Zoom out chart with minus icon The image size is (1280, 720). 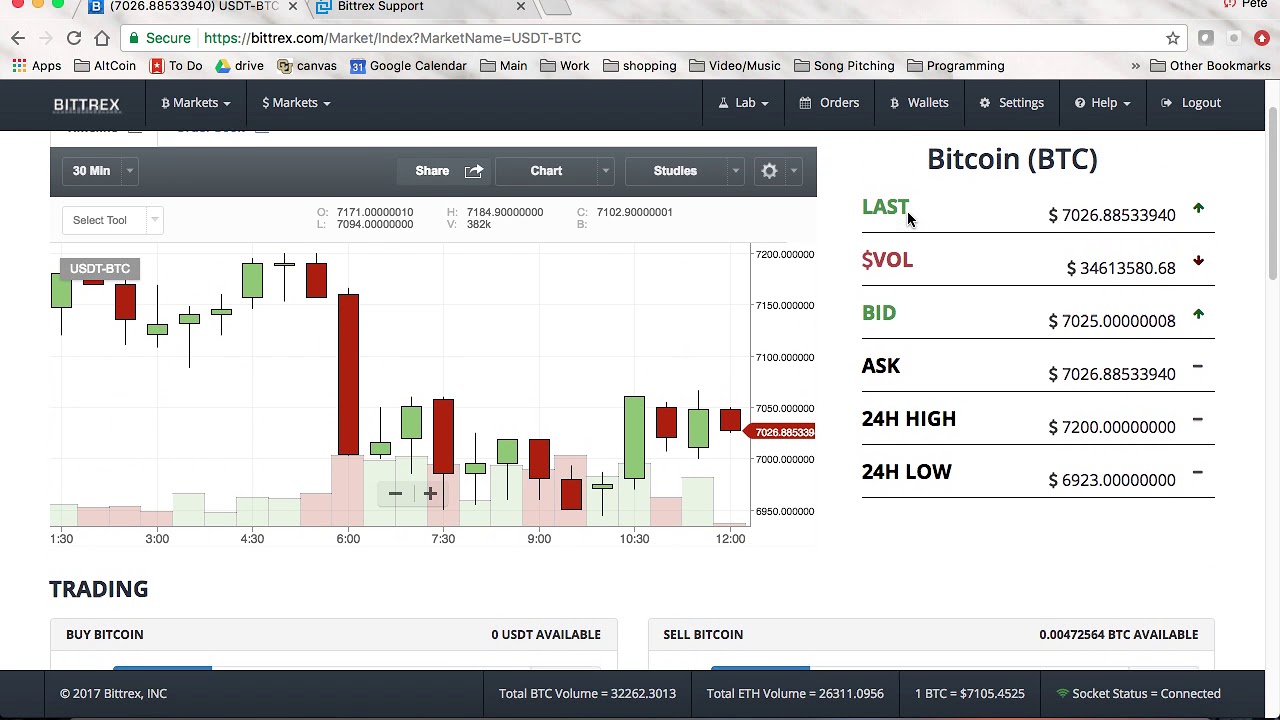click(396, 493)
